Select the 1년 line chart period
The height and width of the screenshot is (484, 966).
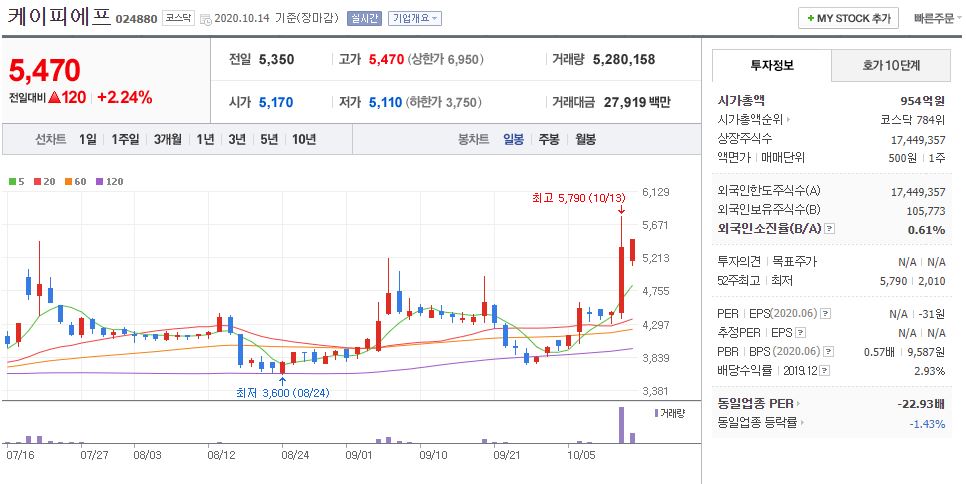(205, 139)
